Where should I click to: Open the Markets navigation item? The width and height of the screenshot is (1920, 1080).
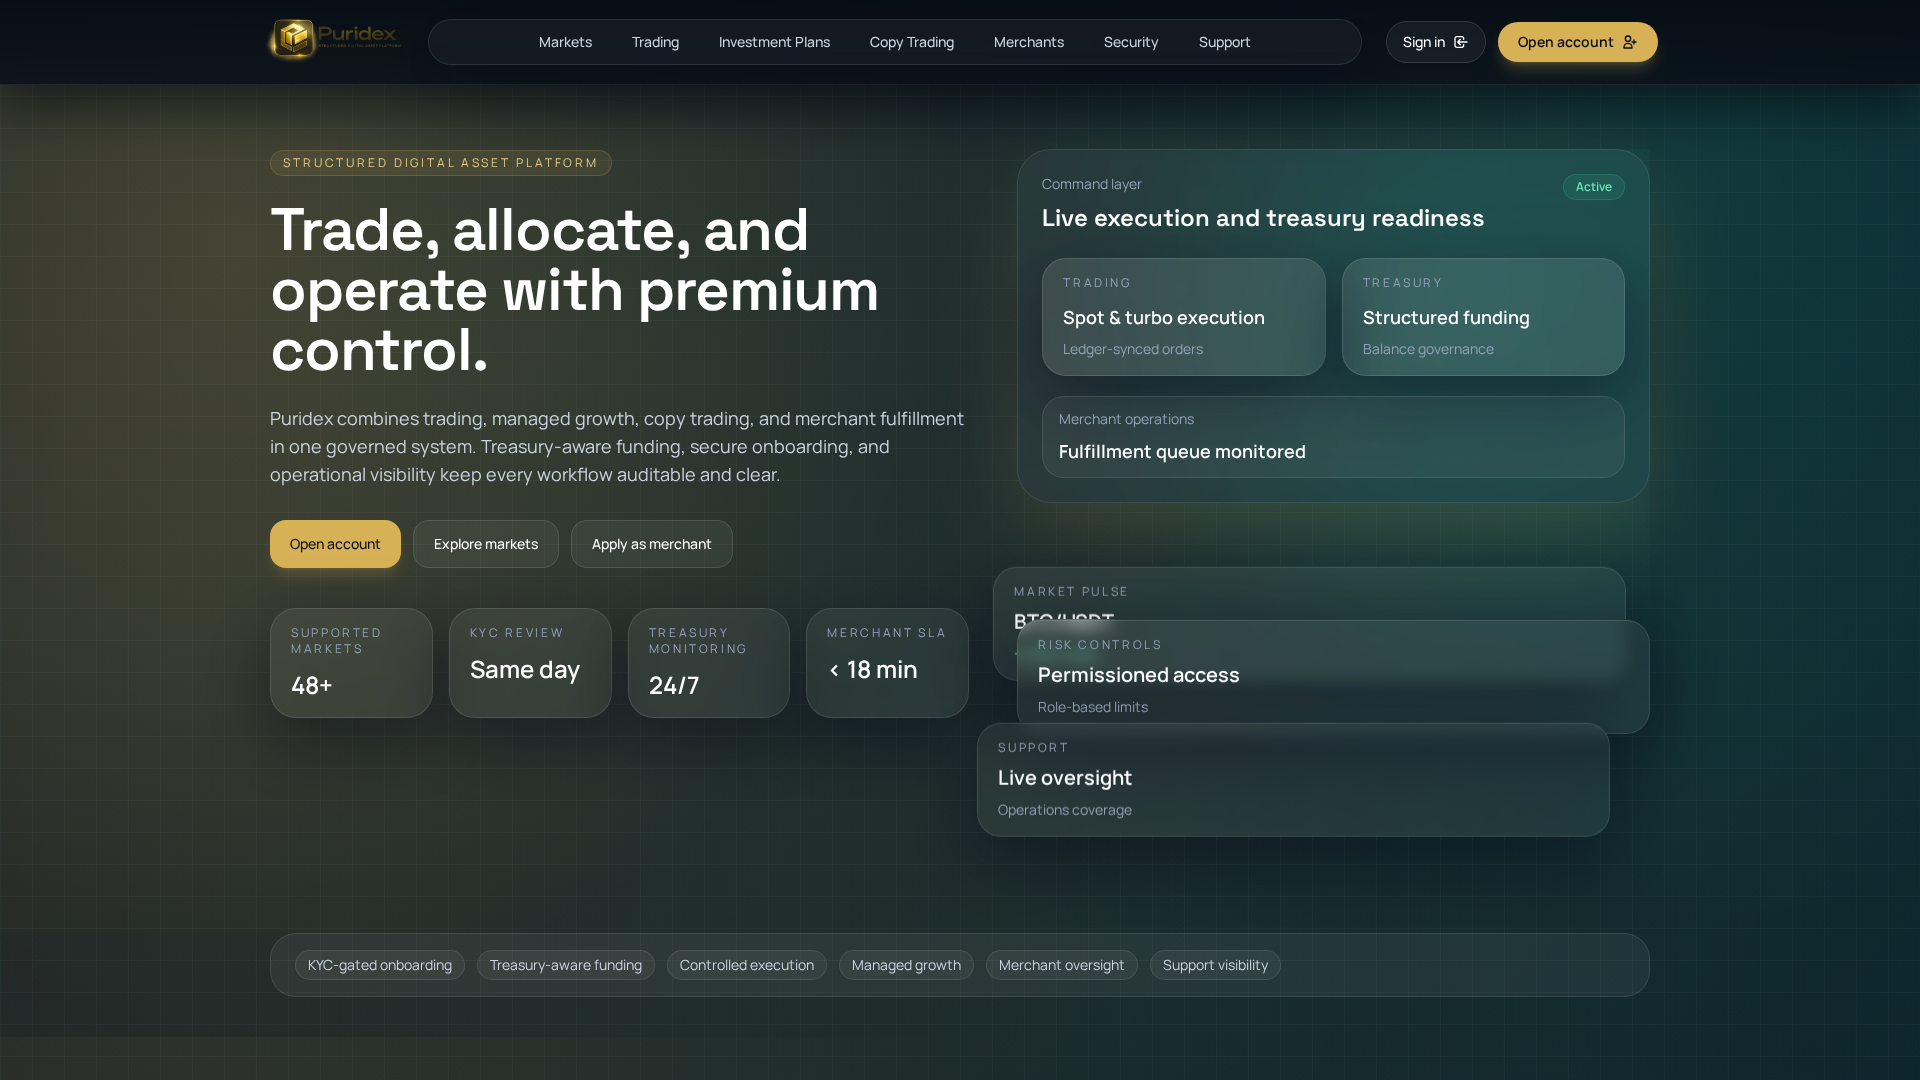click(x=565, y=42)
